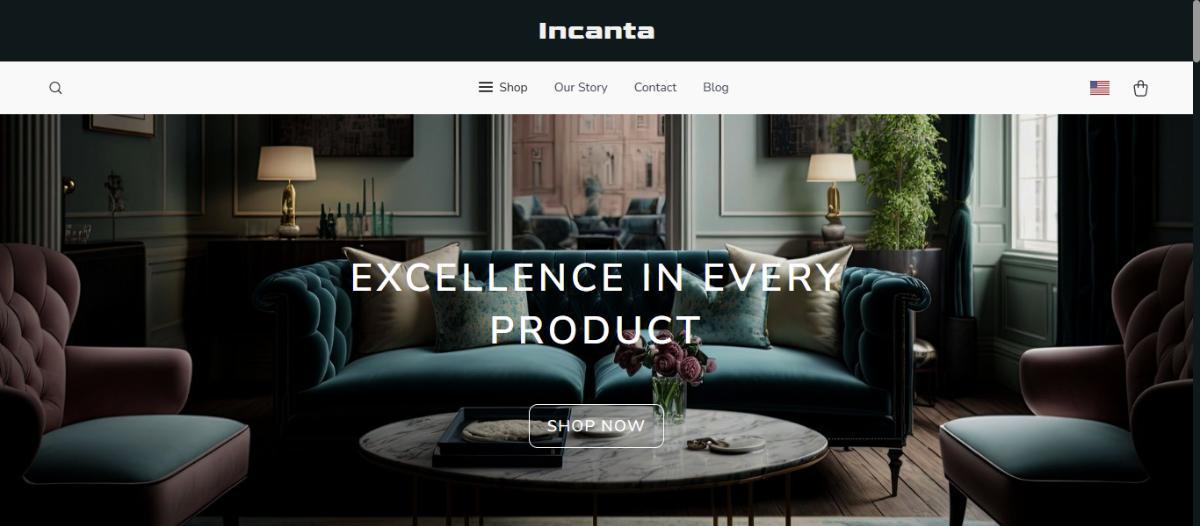Open the search magnifier icon
Screen dimensions: 1200x526
56,88
